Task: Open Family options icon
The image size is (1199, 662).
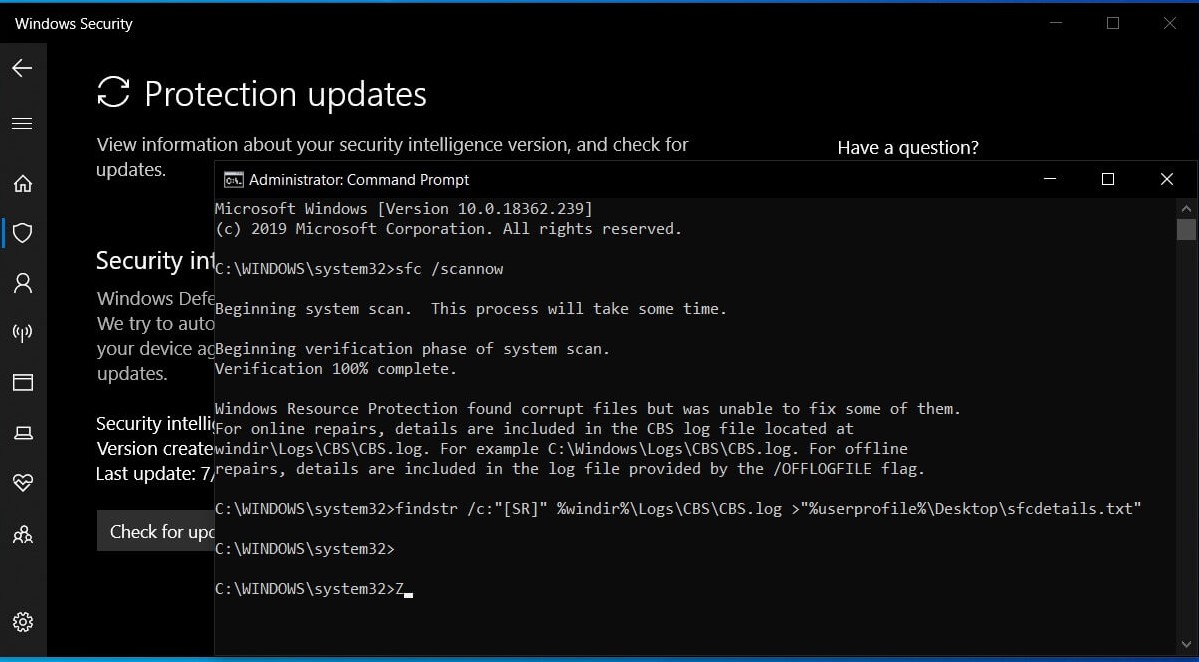Action: (x=23, y=534)
